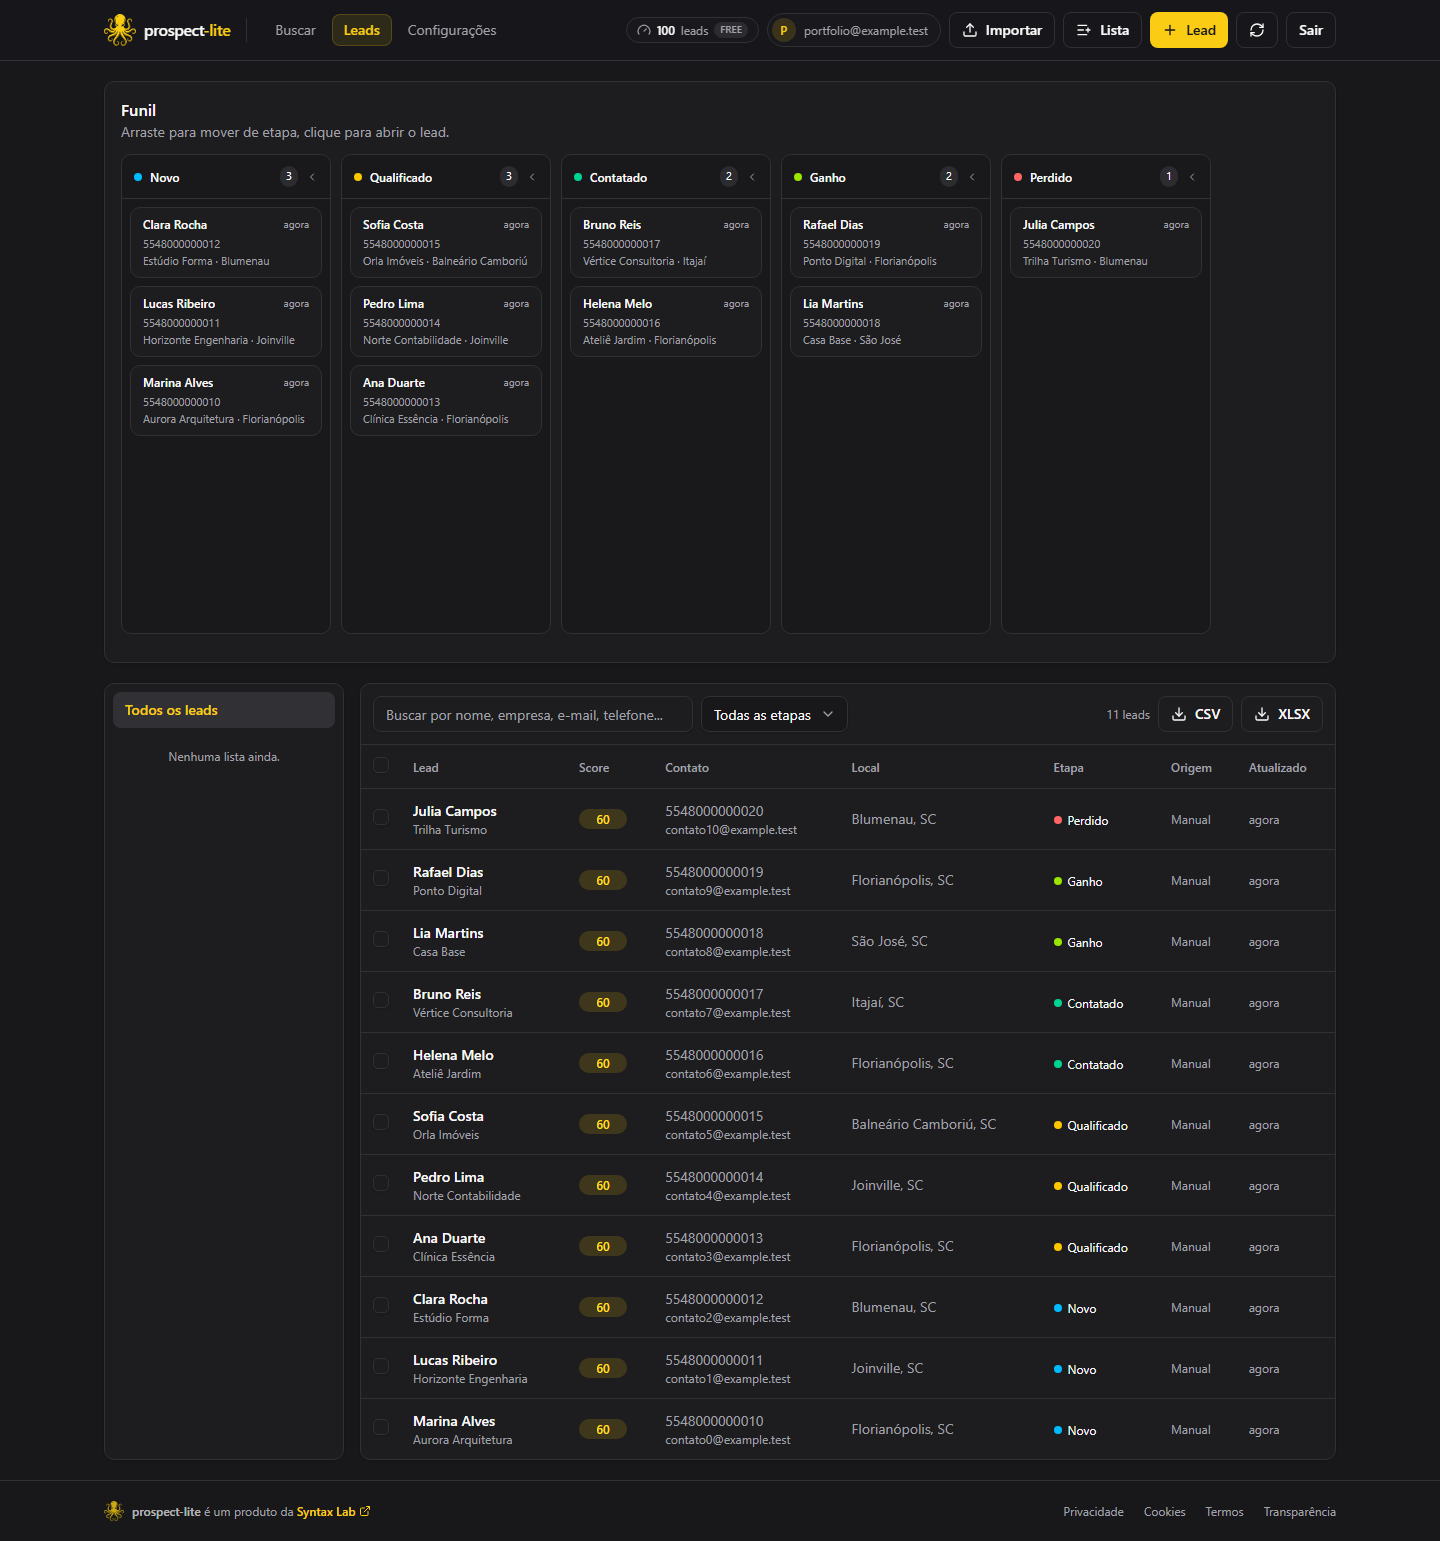Viewport: 1440px width, 1541px height.
Task: Open the Sofia Costa funnel card
Action: 446,242
